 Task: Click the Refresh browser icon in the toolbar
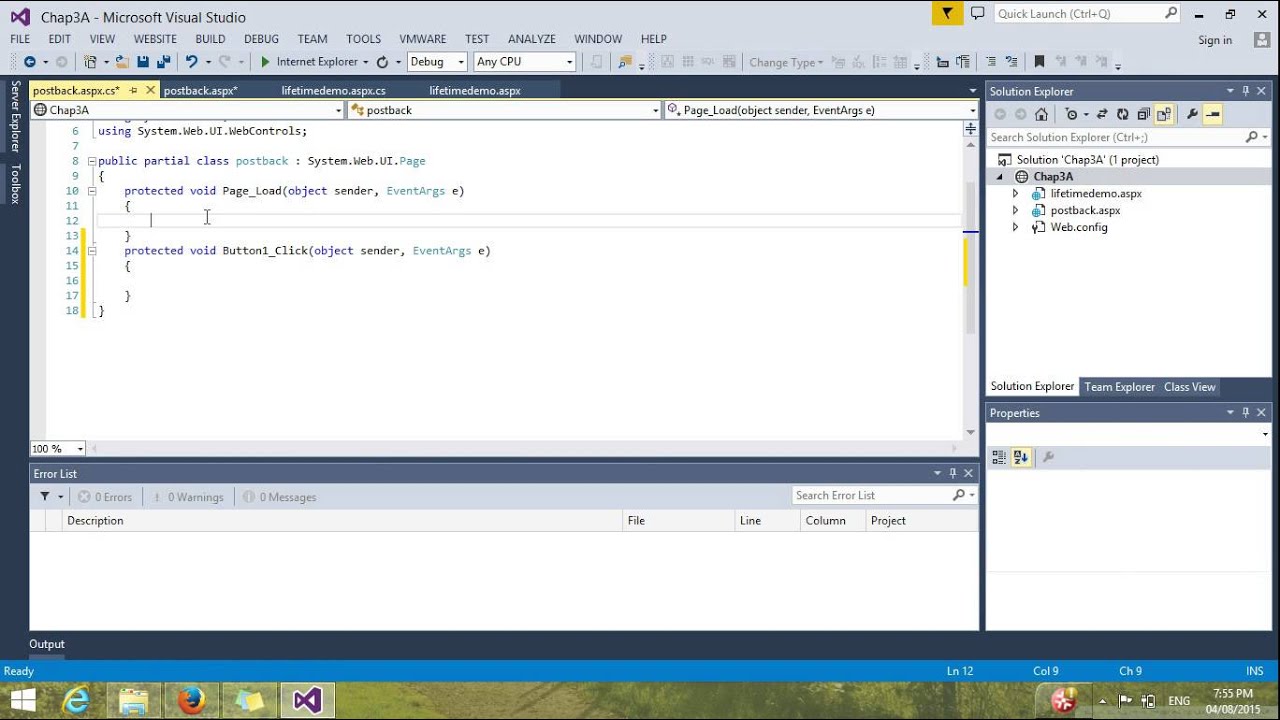(x=382, y=62)
